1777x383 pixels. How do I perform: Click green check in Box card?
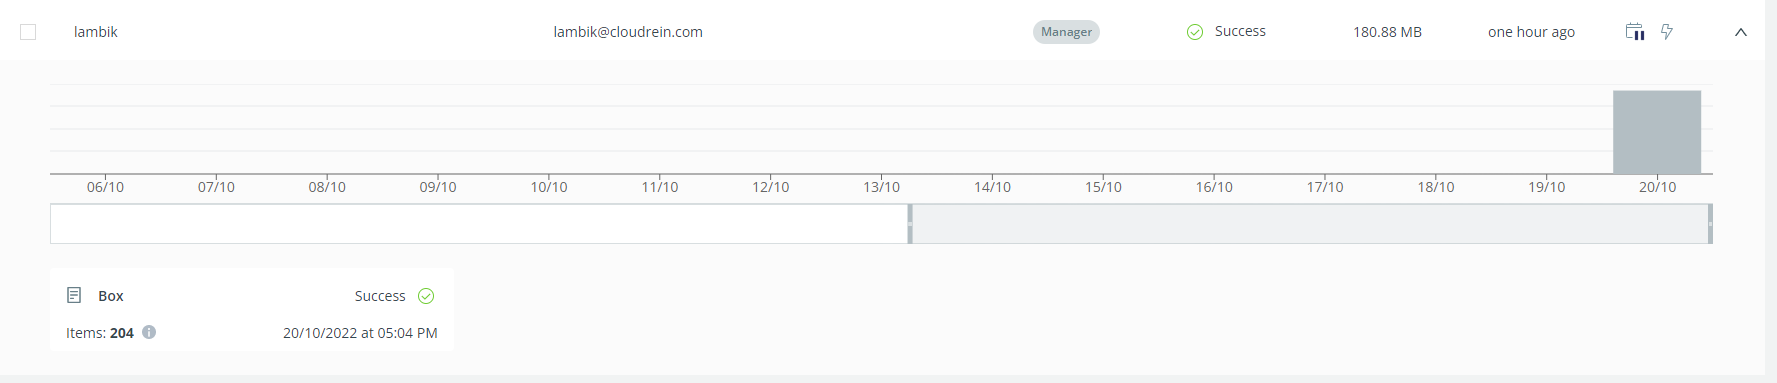426,296
